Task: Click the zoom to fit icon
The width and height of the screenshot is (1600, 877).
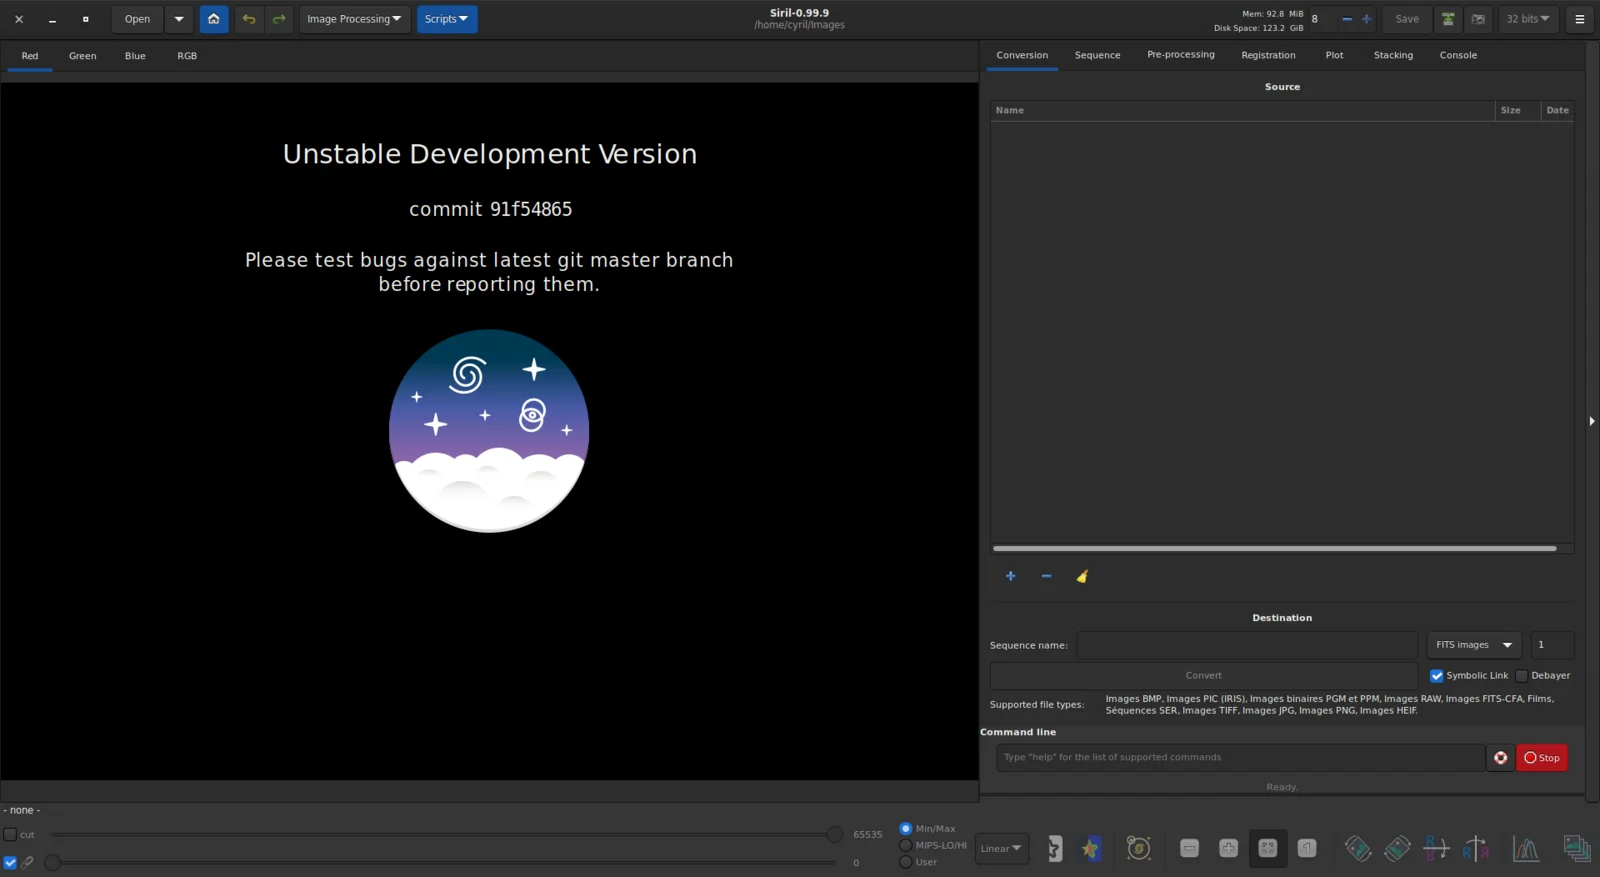Action: (1268, 849)
